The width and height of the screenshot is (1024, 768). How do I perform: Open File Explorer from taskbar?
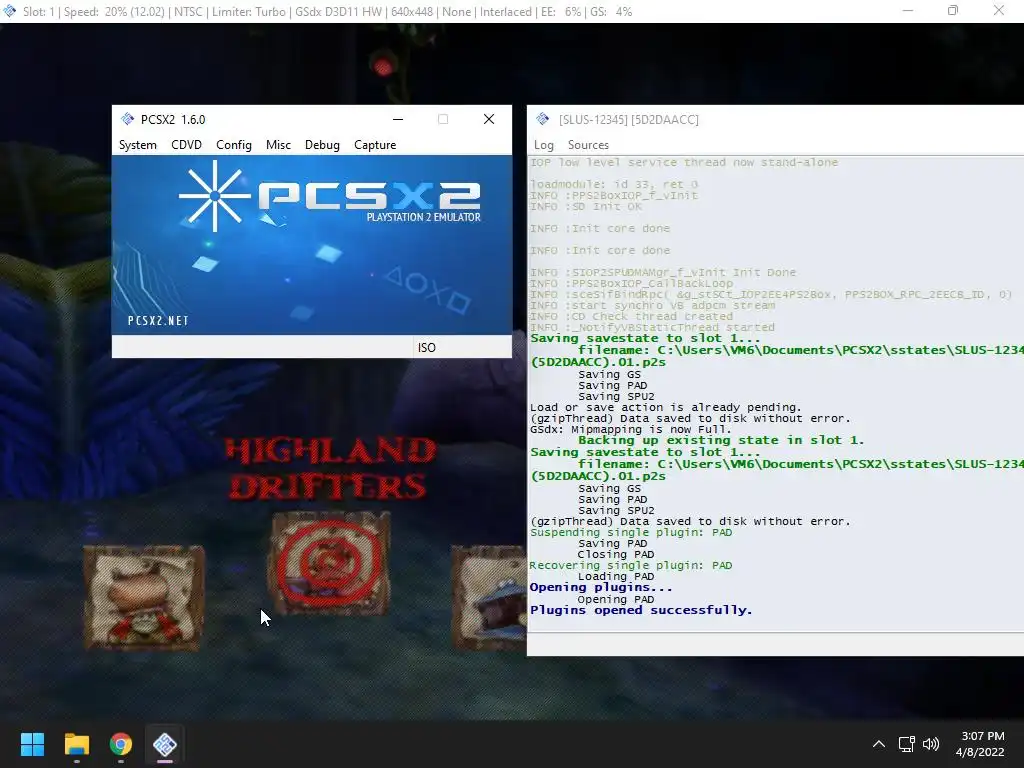pyautogui.click(x=76, y=744)
